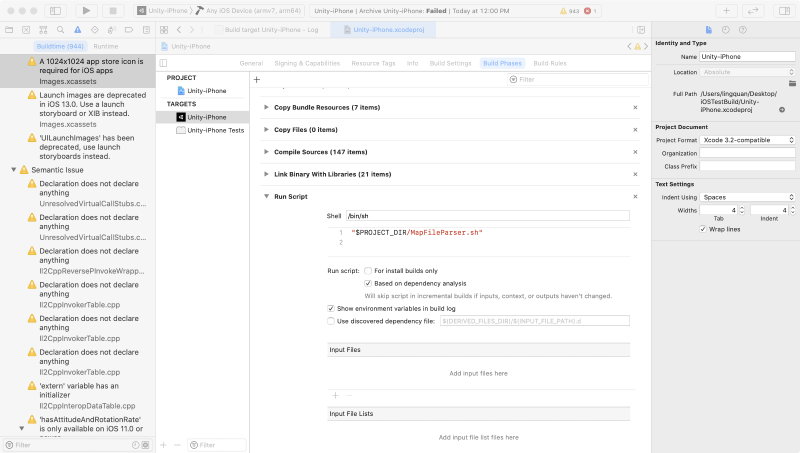Show the History inspector
Viewport: 800px width, 453px height.
coord(726,30)
